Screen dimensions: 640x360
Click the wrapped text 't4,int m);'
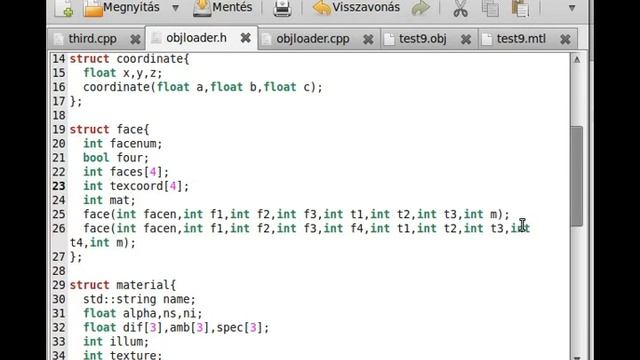103,242
